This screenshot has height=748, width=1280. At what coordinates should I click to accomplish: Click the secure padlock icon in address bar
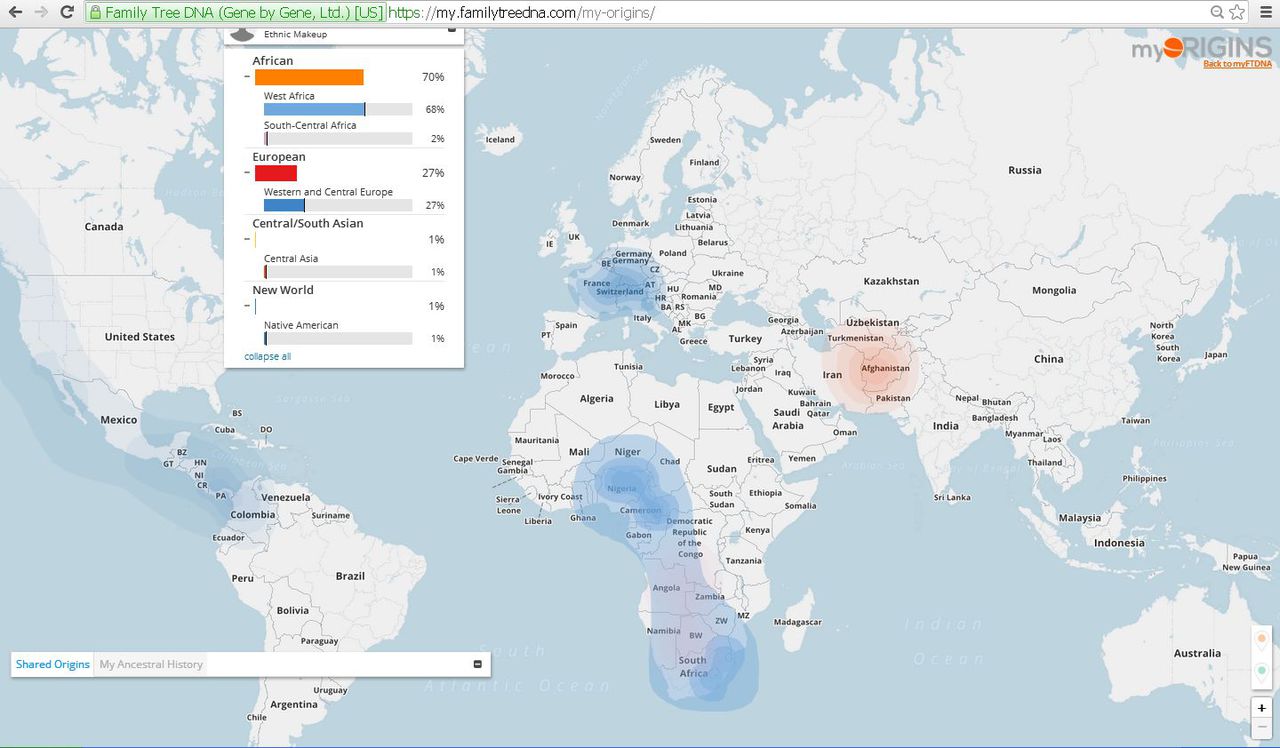point(95,13)
